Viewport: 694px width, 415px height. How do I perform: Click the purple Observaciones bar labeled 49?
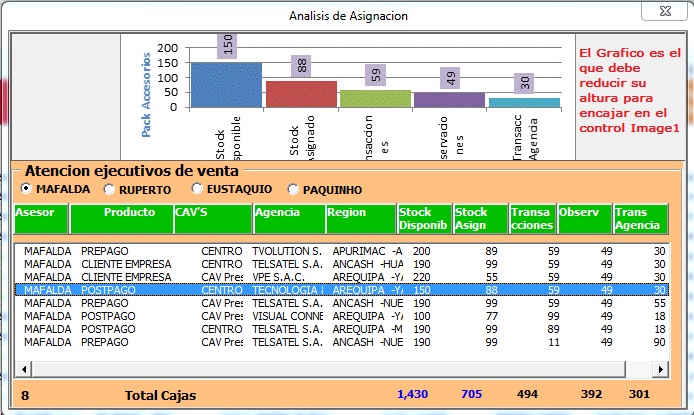[450, 100]
